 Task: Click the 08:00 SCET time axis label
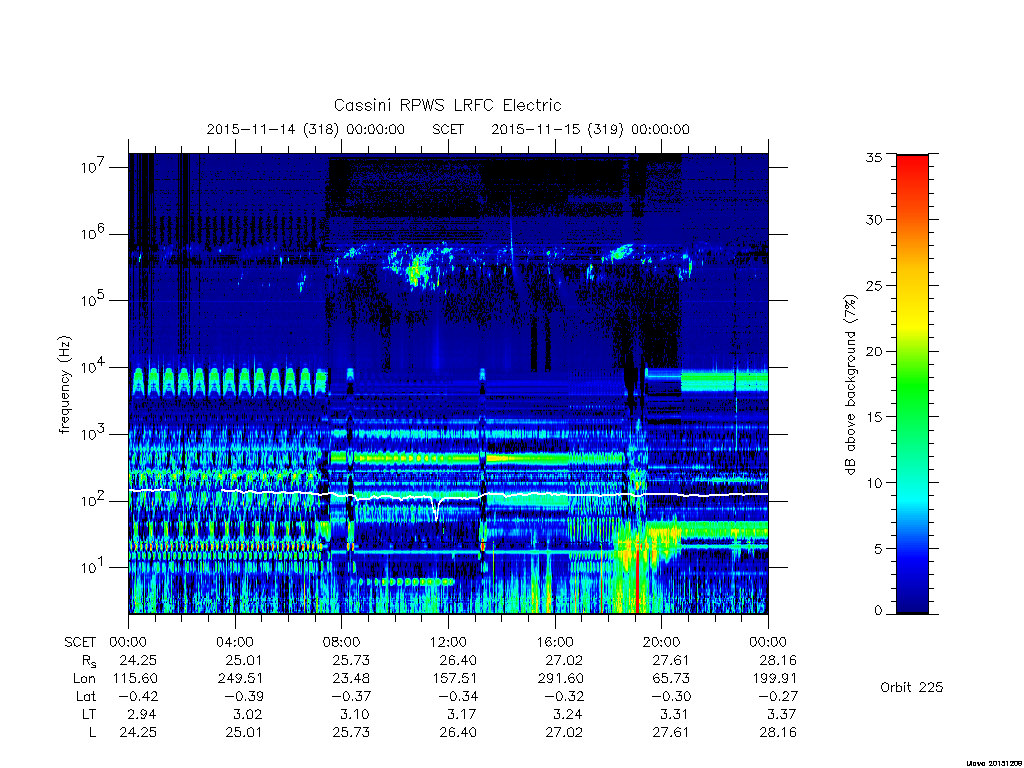[342, 642]
